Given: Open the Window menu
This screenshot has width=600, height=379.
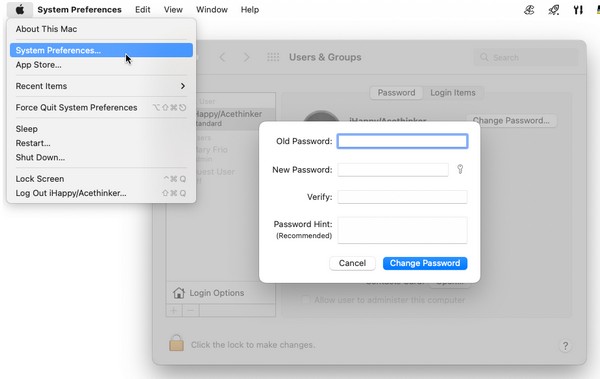Looking at the screenshot, I should 212,10.
